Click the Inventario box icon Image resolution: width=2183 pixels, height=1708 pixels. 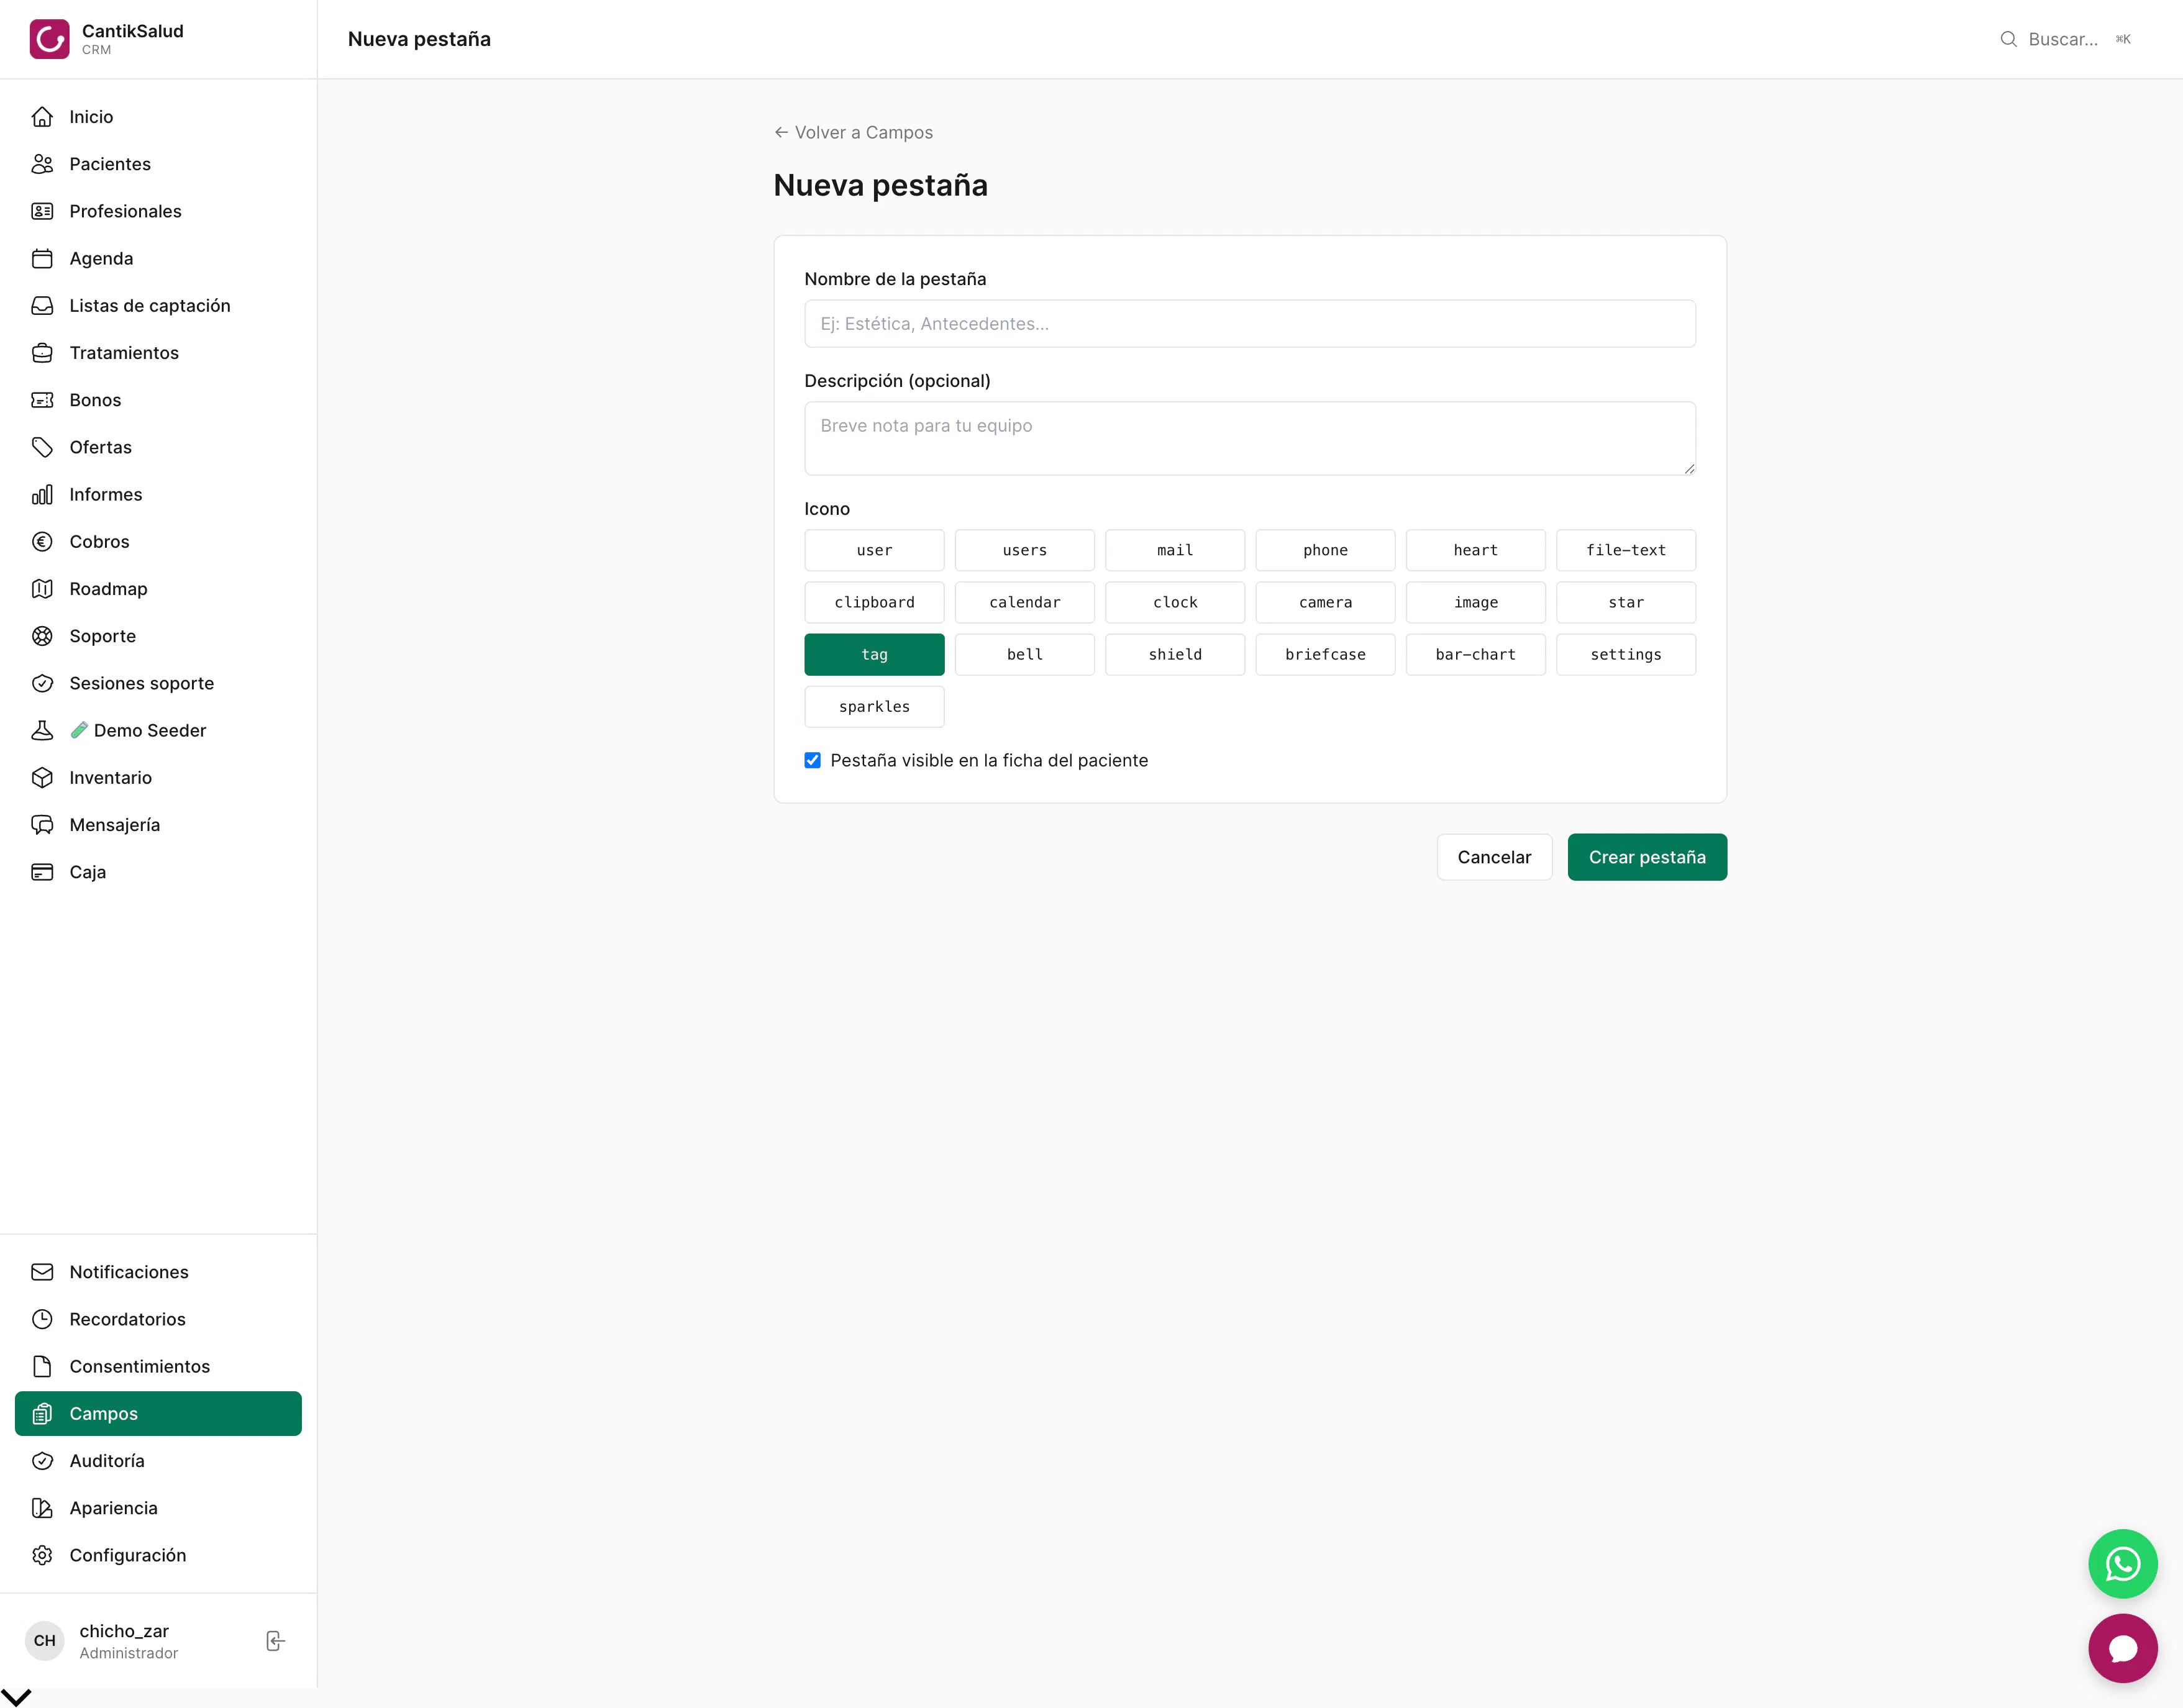42,777
